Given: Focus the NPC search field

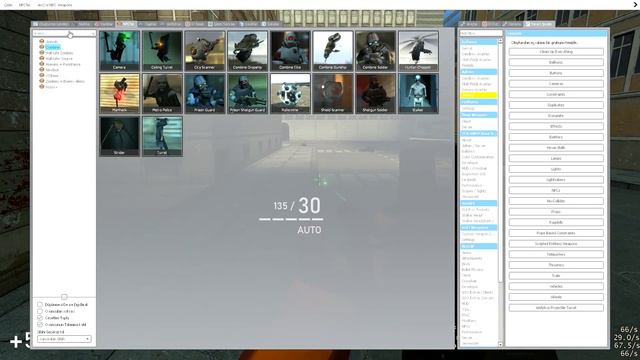Looking at the screenshot, I should click(x=64, y=33).
